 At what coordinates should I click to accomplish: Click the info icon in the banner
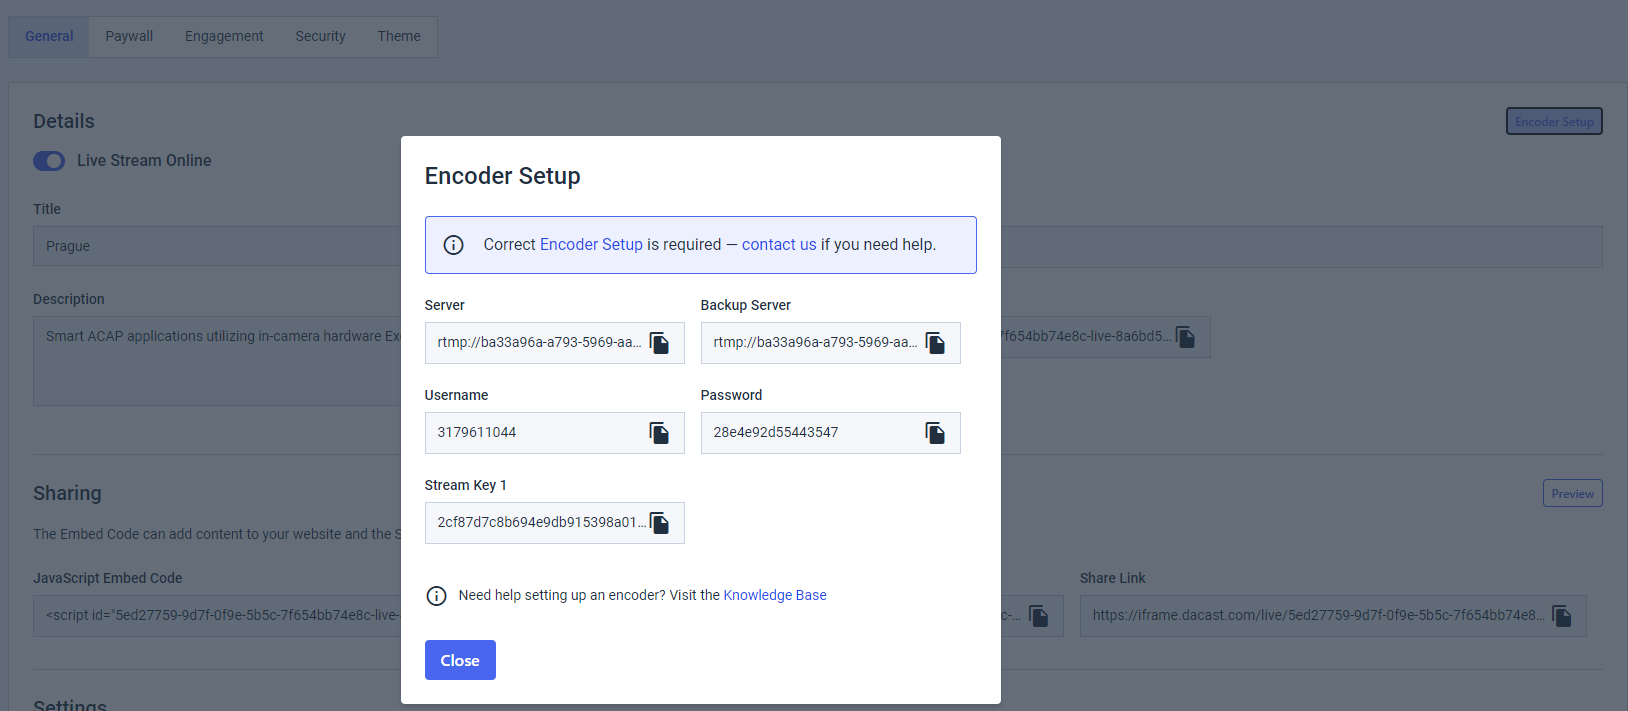(x=453, y=245)
